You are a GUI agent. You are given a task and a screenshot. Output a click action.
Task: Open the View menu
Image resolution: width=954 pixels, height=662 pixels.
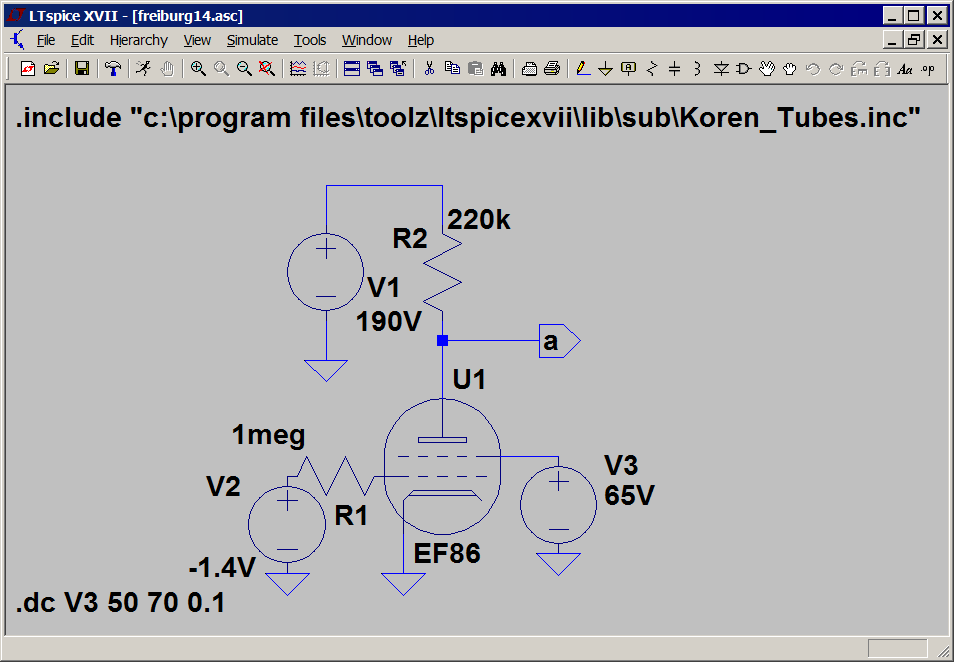(x=197, y=40)
